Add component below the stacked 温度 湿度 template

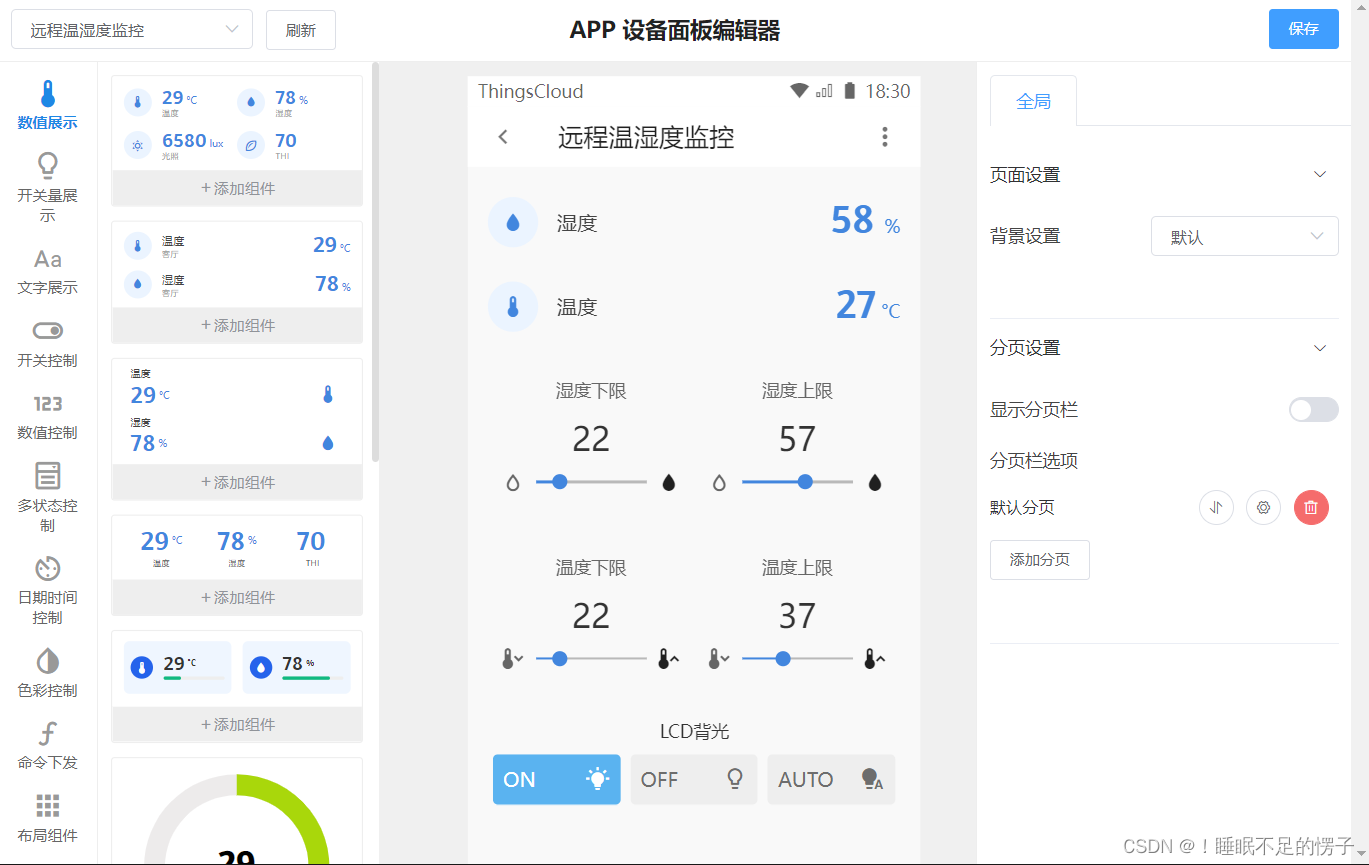237,482
